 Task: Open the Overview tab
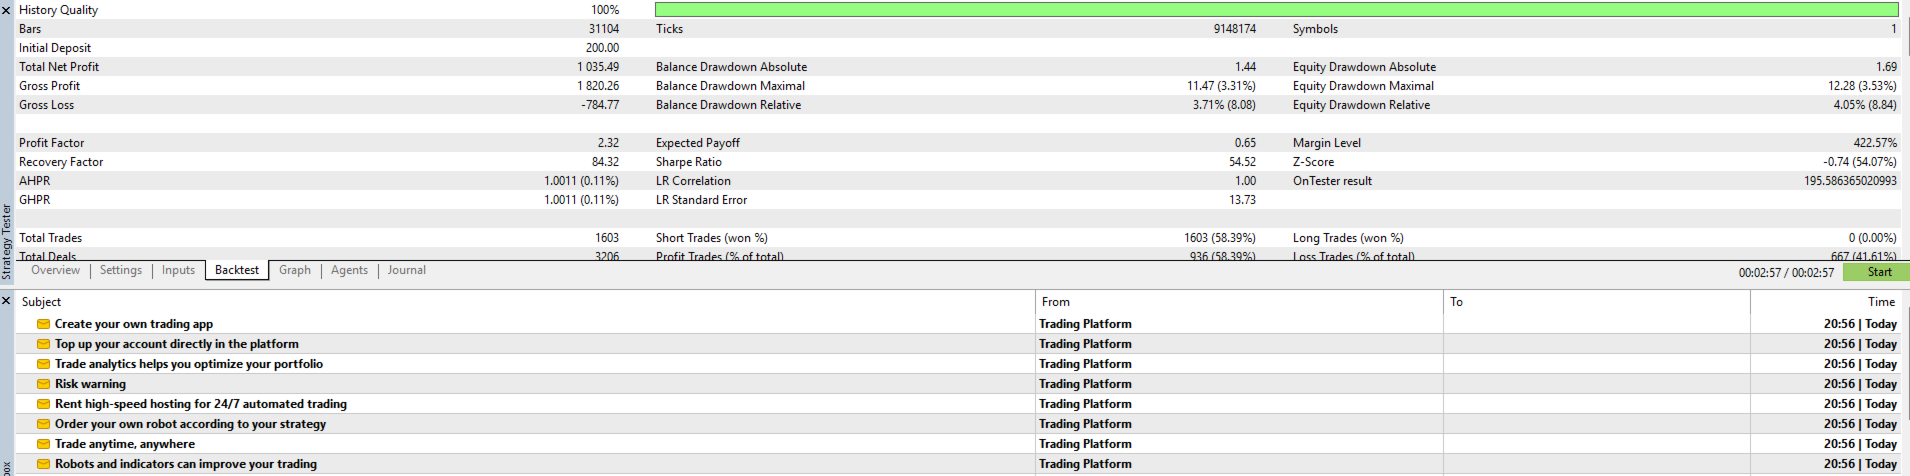pyautogui.click(x=55, y=270)
